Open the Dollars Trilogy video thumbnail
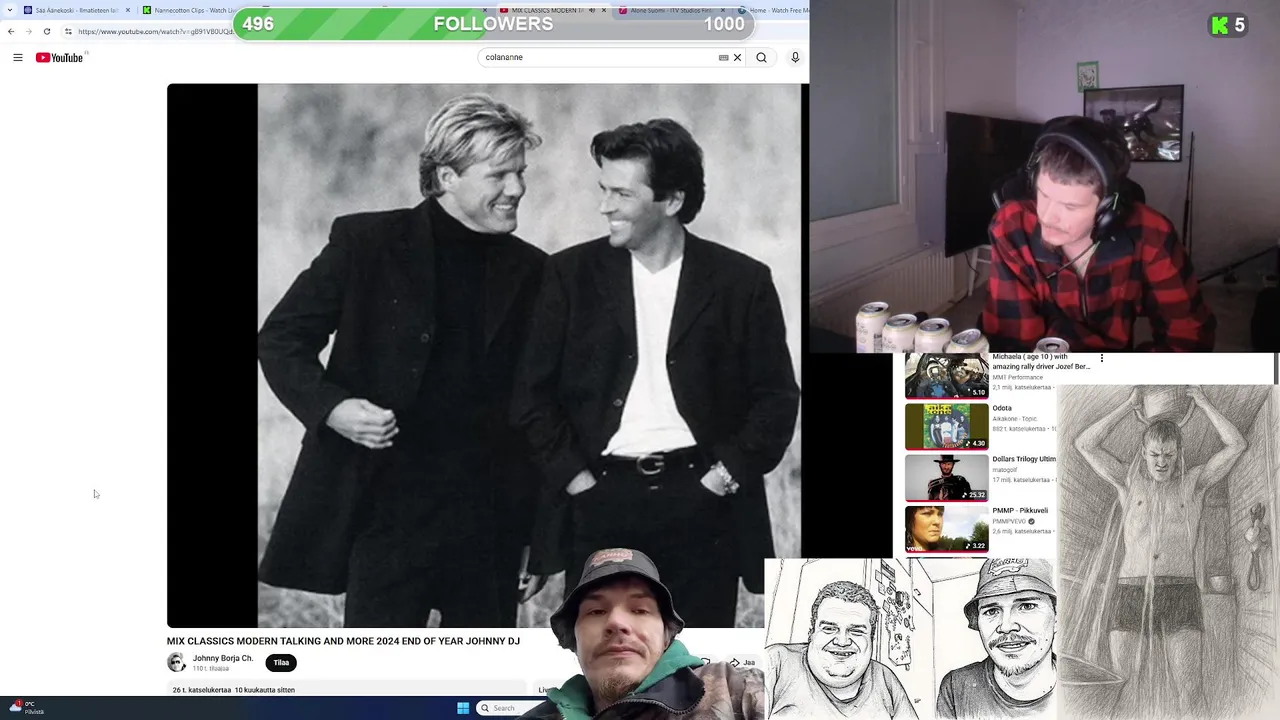Screen dimensions: 1280x720 [x=946, y=477]
